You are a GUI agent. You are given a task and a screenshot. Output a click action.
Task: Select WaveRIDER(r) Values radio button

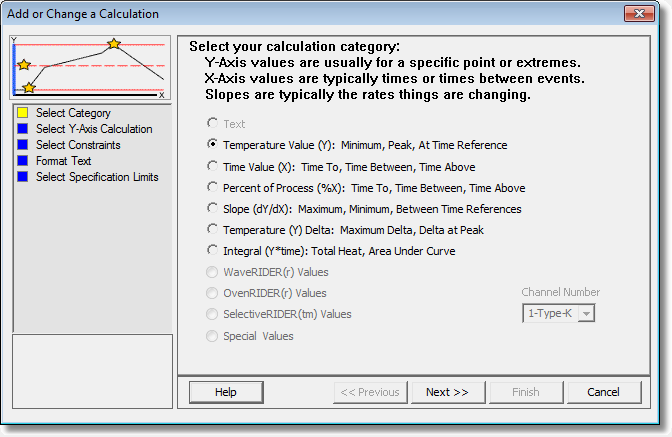point(212,272)
